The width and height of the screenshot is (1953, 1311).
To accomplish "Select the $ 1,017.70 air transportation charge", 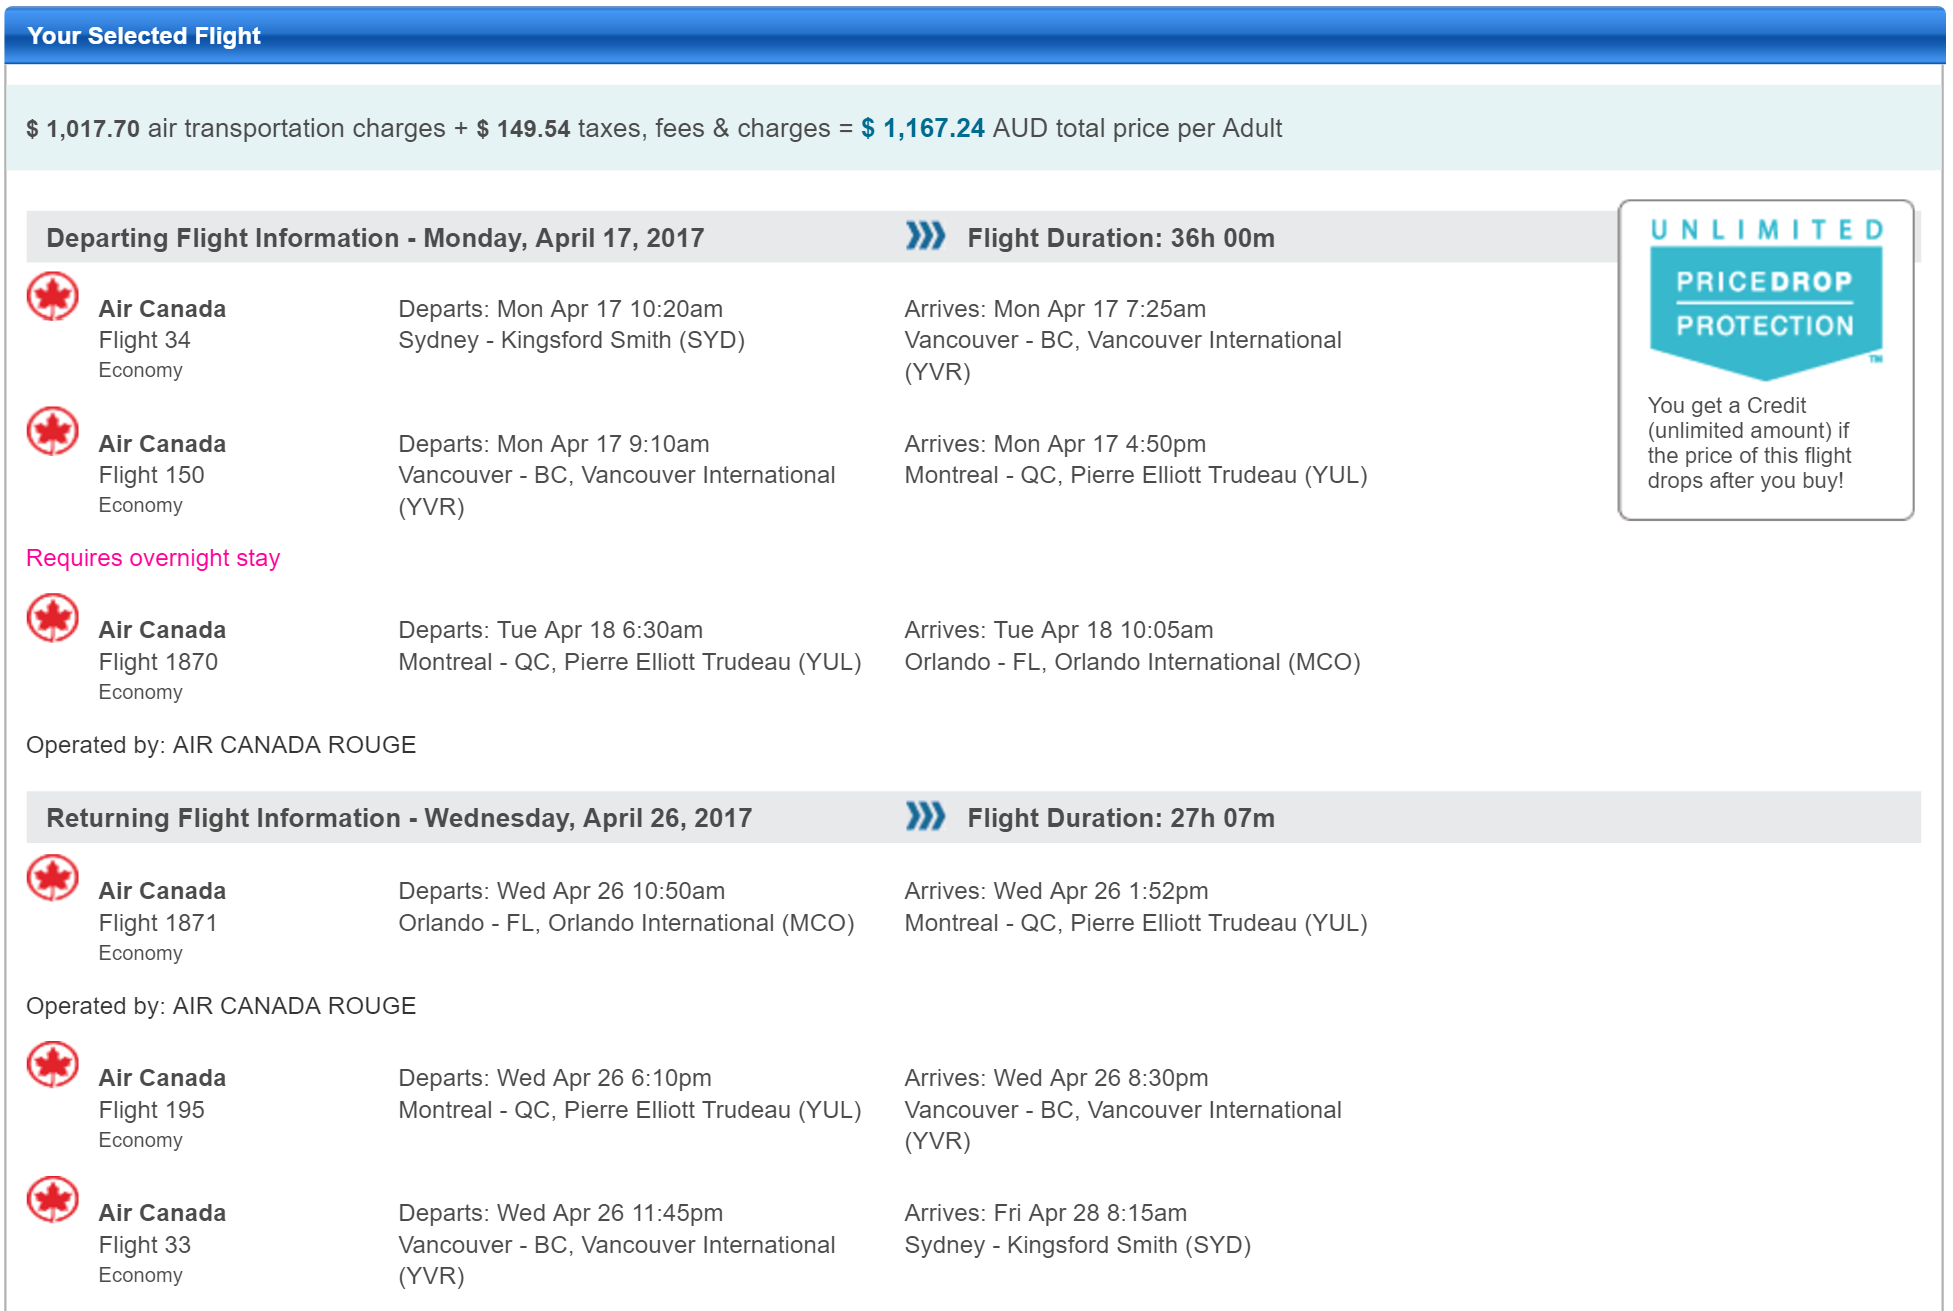I will pyautogui.click(x=83, y=128).
